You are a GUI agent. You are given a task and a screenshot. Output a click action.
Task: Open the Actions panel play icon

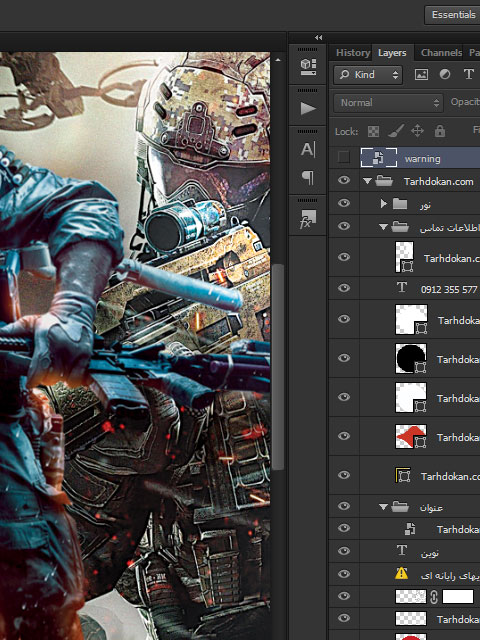(308, 109)
